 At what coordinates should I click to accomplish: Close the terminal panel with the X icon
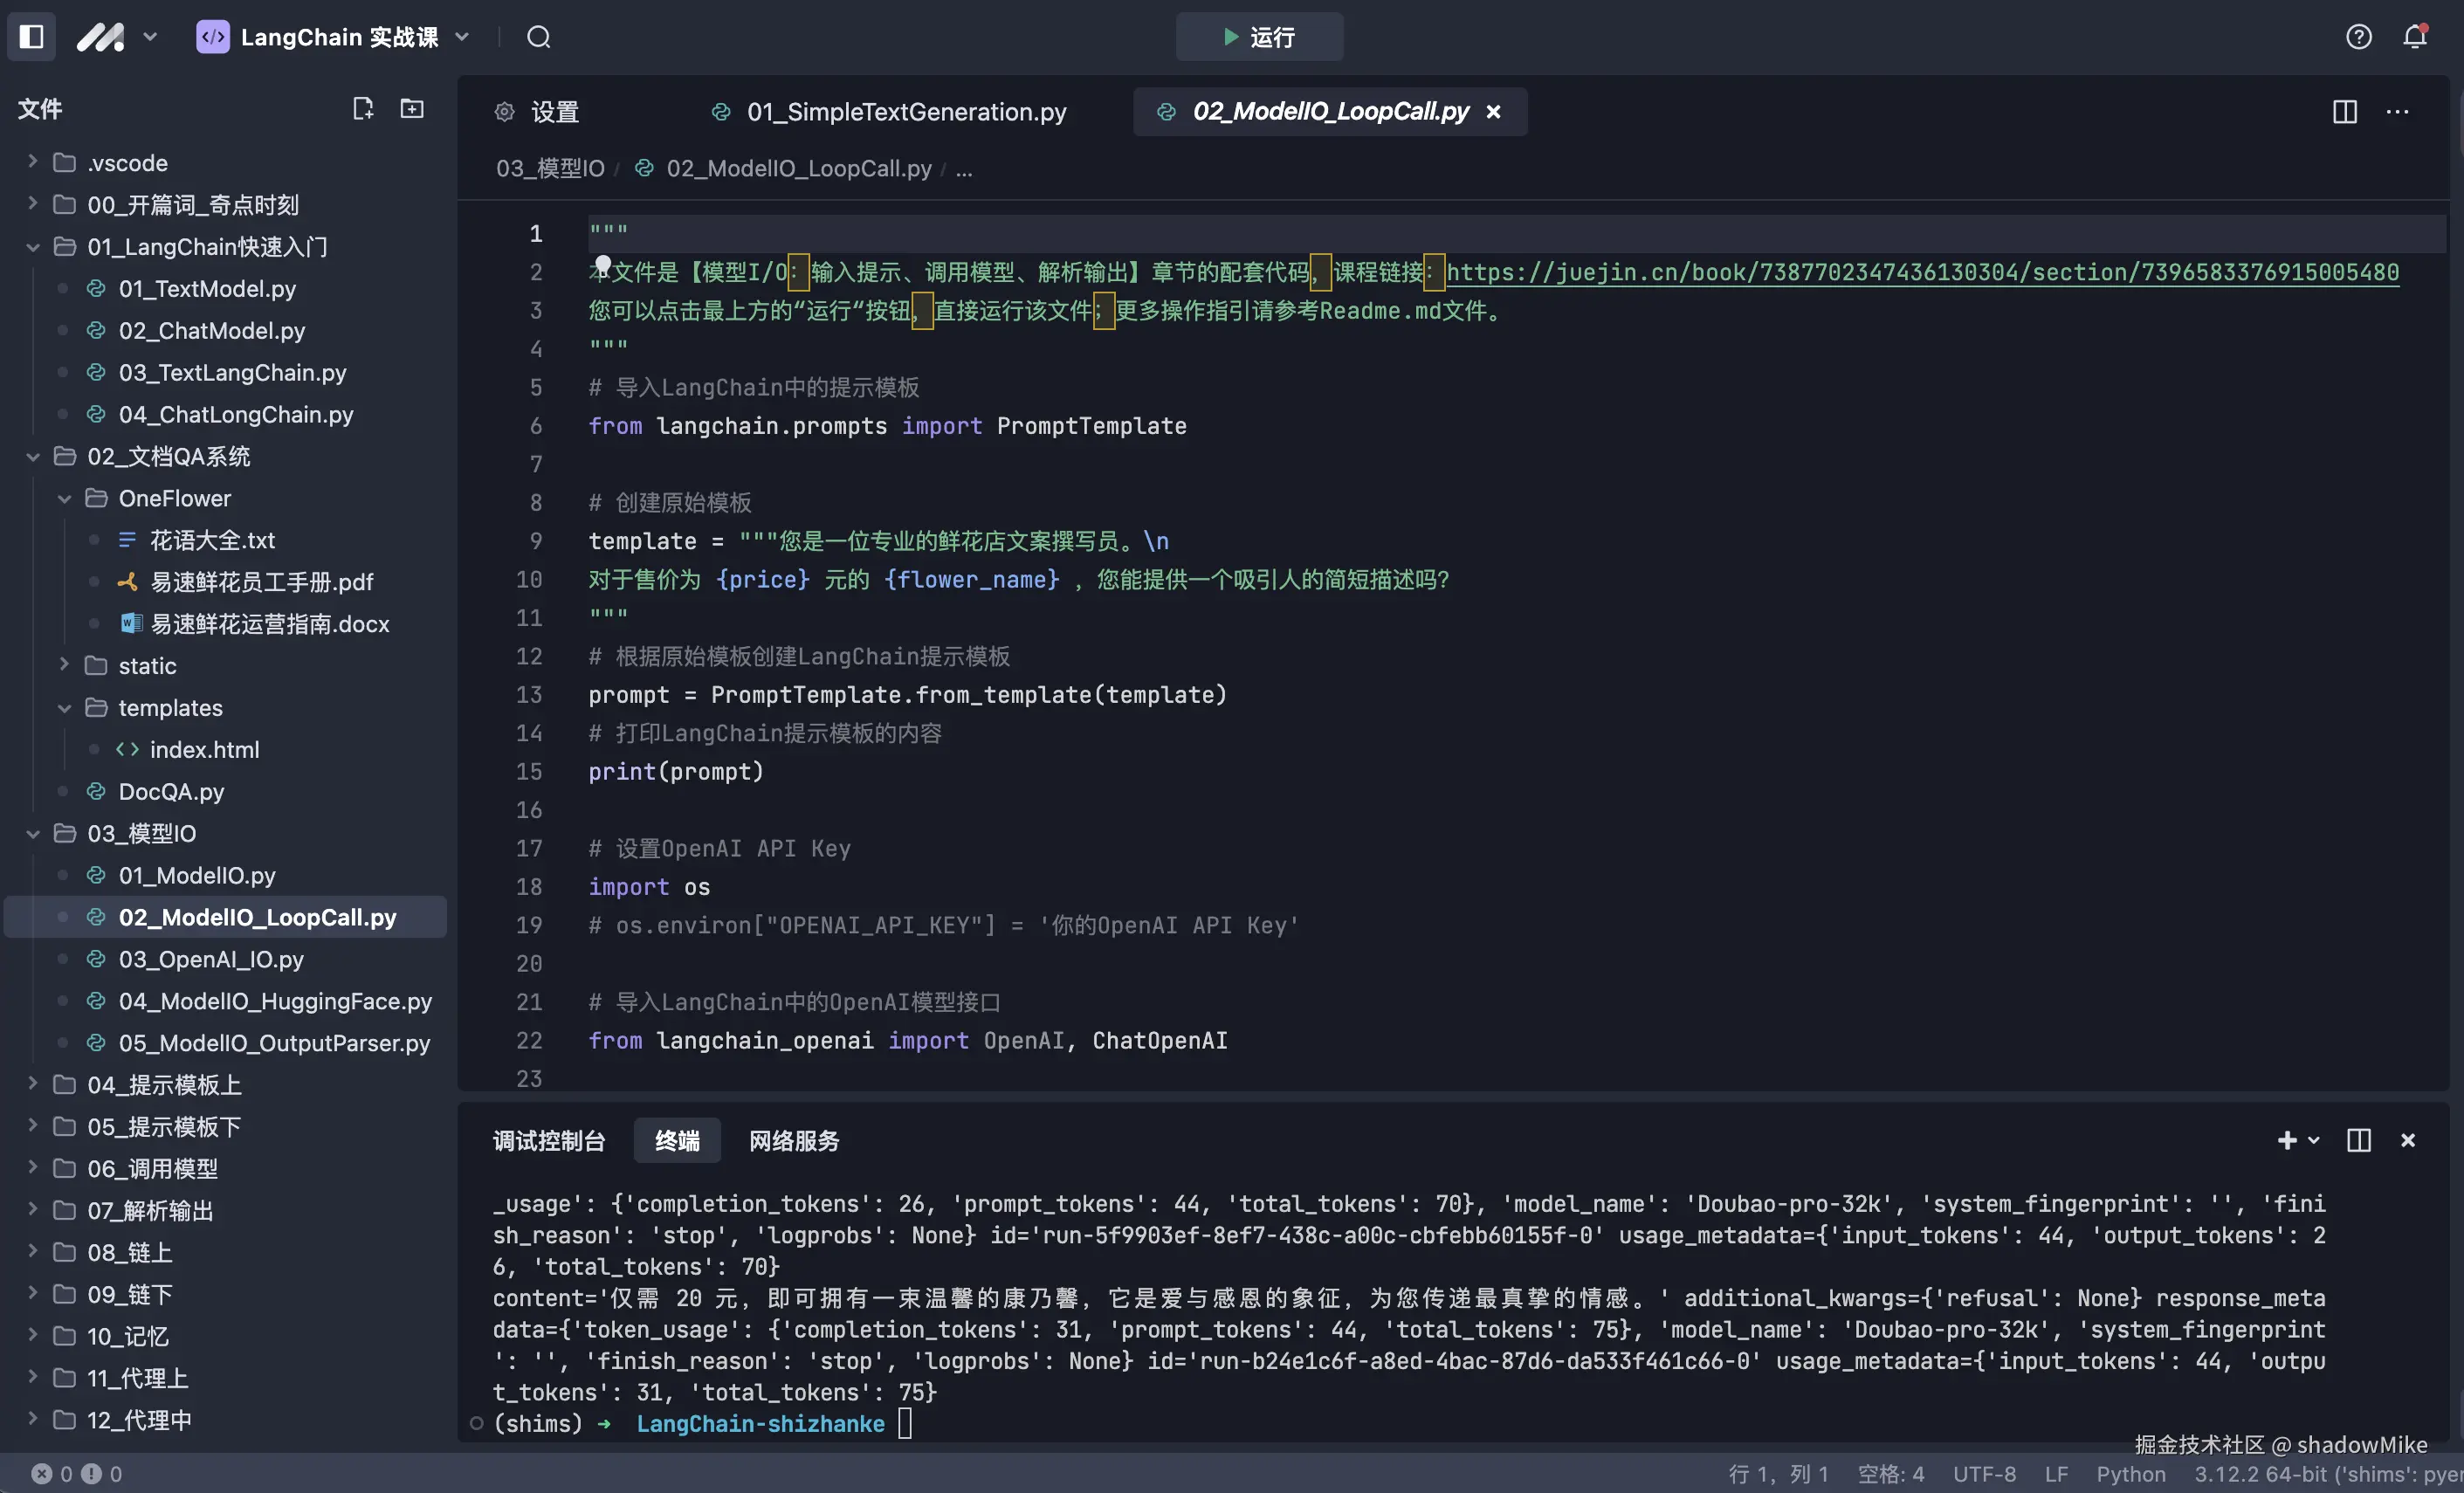tap(2407, 1140)
